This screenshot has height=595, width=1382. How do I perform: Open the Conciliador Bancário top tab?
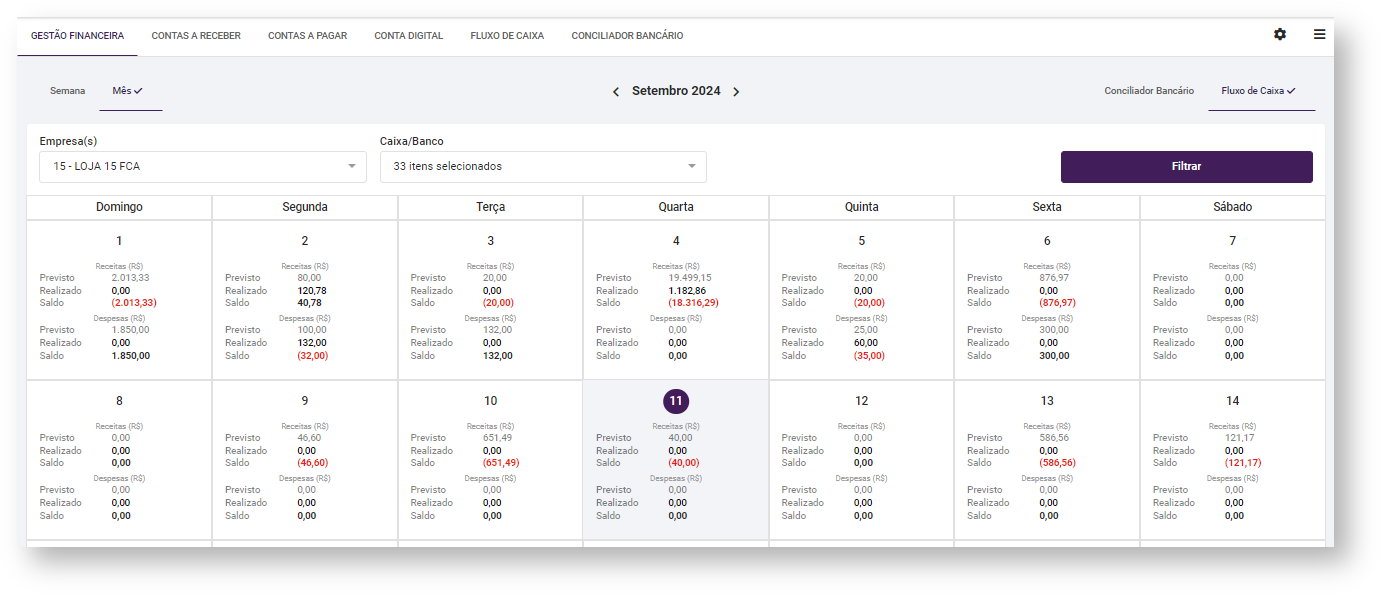pos(627,36)
